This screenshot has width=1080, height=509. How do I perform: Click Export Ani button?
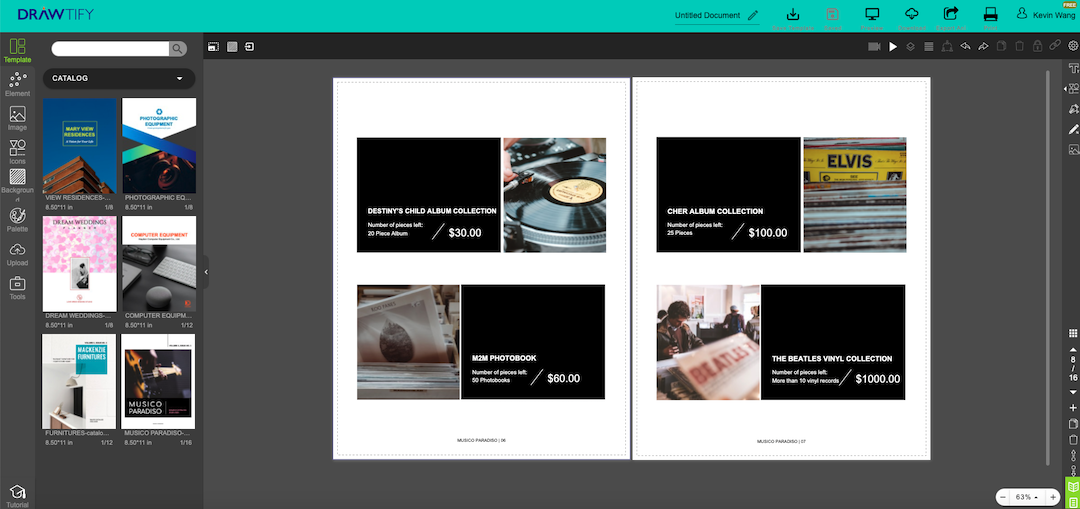pyautogui.click(x=951, y=19)
